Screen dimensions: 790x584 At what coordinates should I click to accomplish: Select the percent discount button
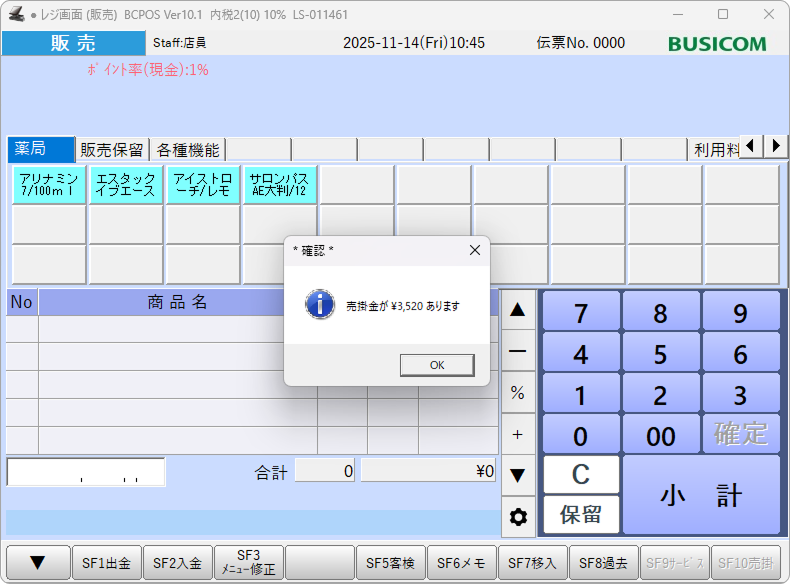coord(518,393)
